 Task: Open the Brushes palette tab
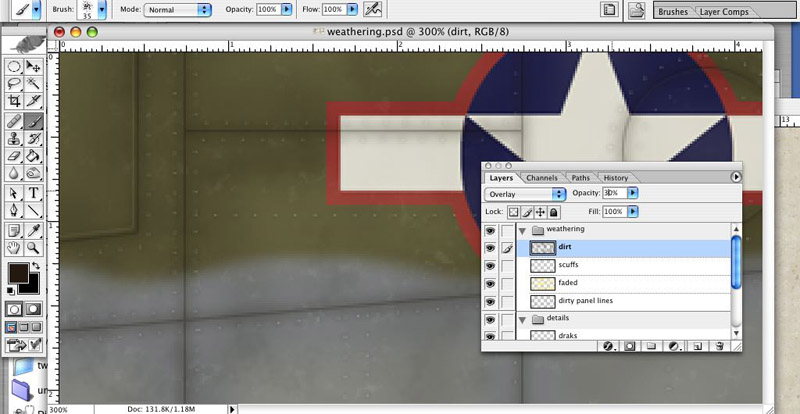(673, 12)
